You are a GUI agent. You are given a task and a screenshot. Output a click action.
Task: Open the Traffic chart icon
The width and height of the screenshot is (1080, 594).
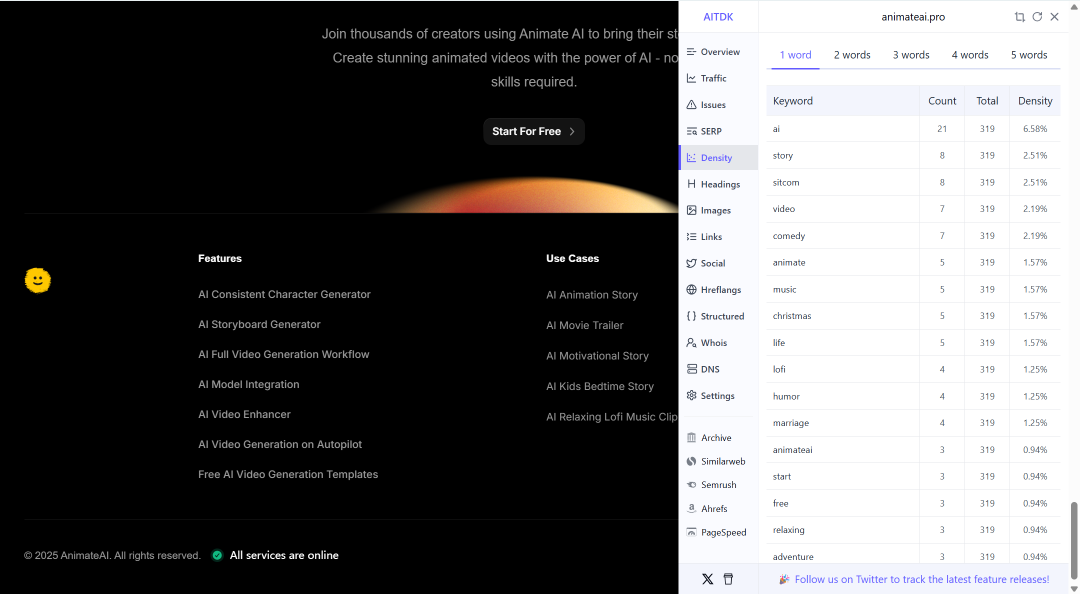pos(691,79)
